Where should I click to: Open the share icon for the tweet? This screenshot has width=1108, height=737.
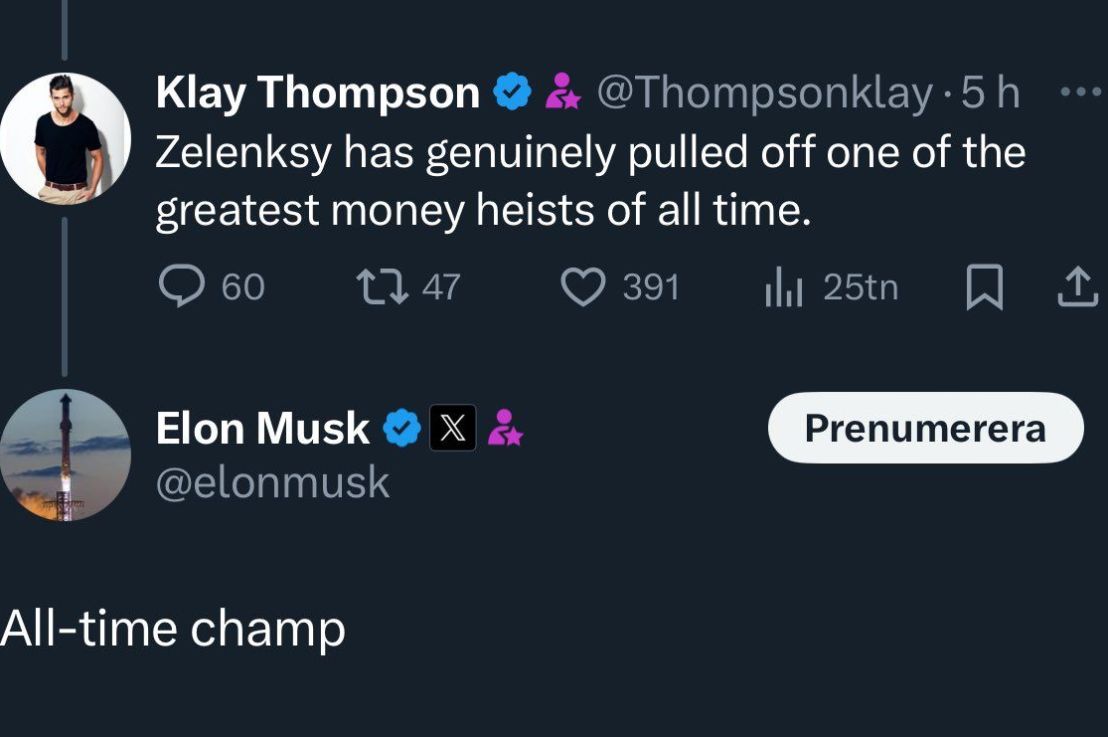coord(1077,287)
